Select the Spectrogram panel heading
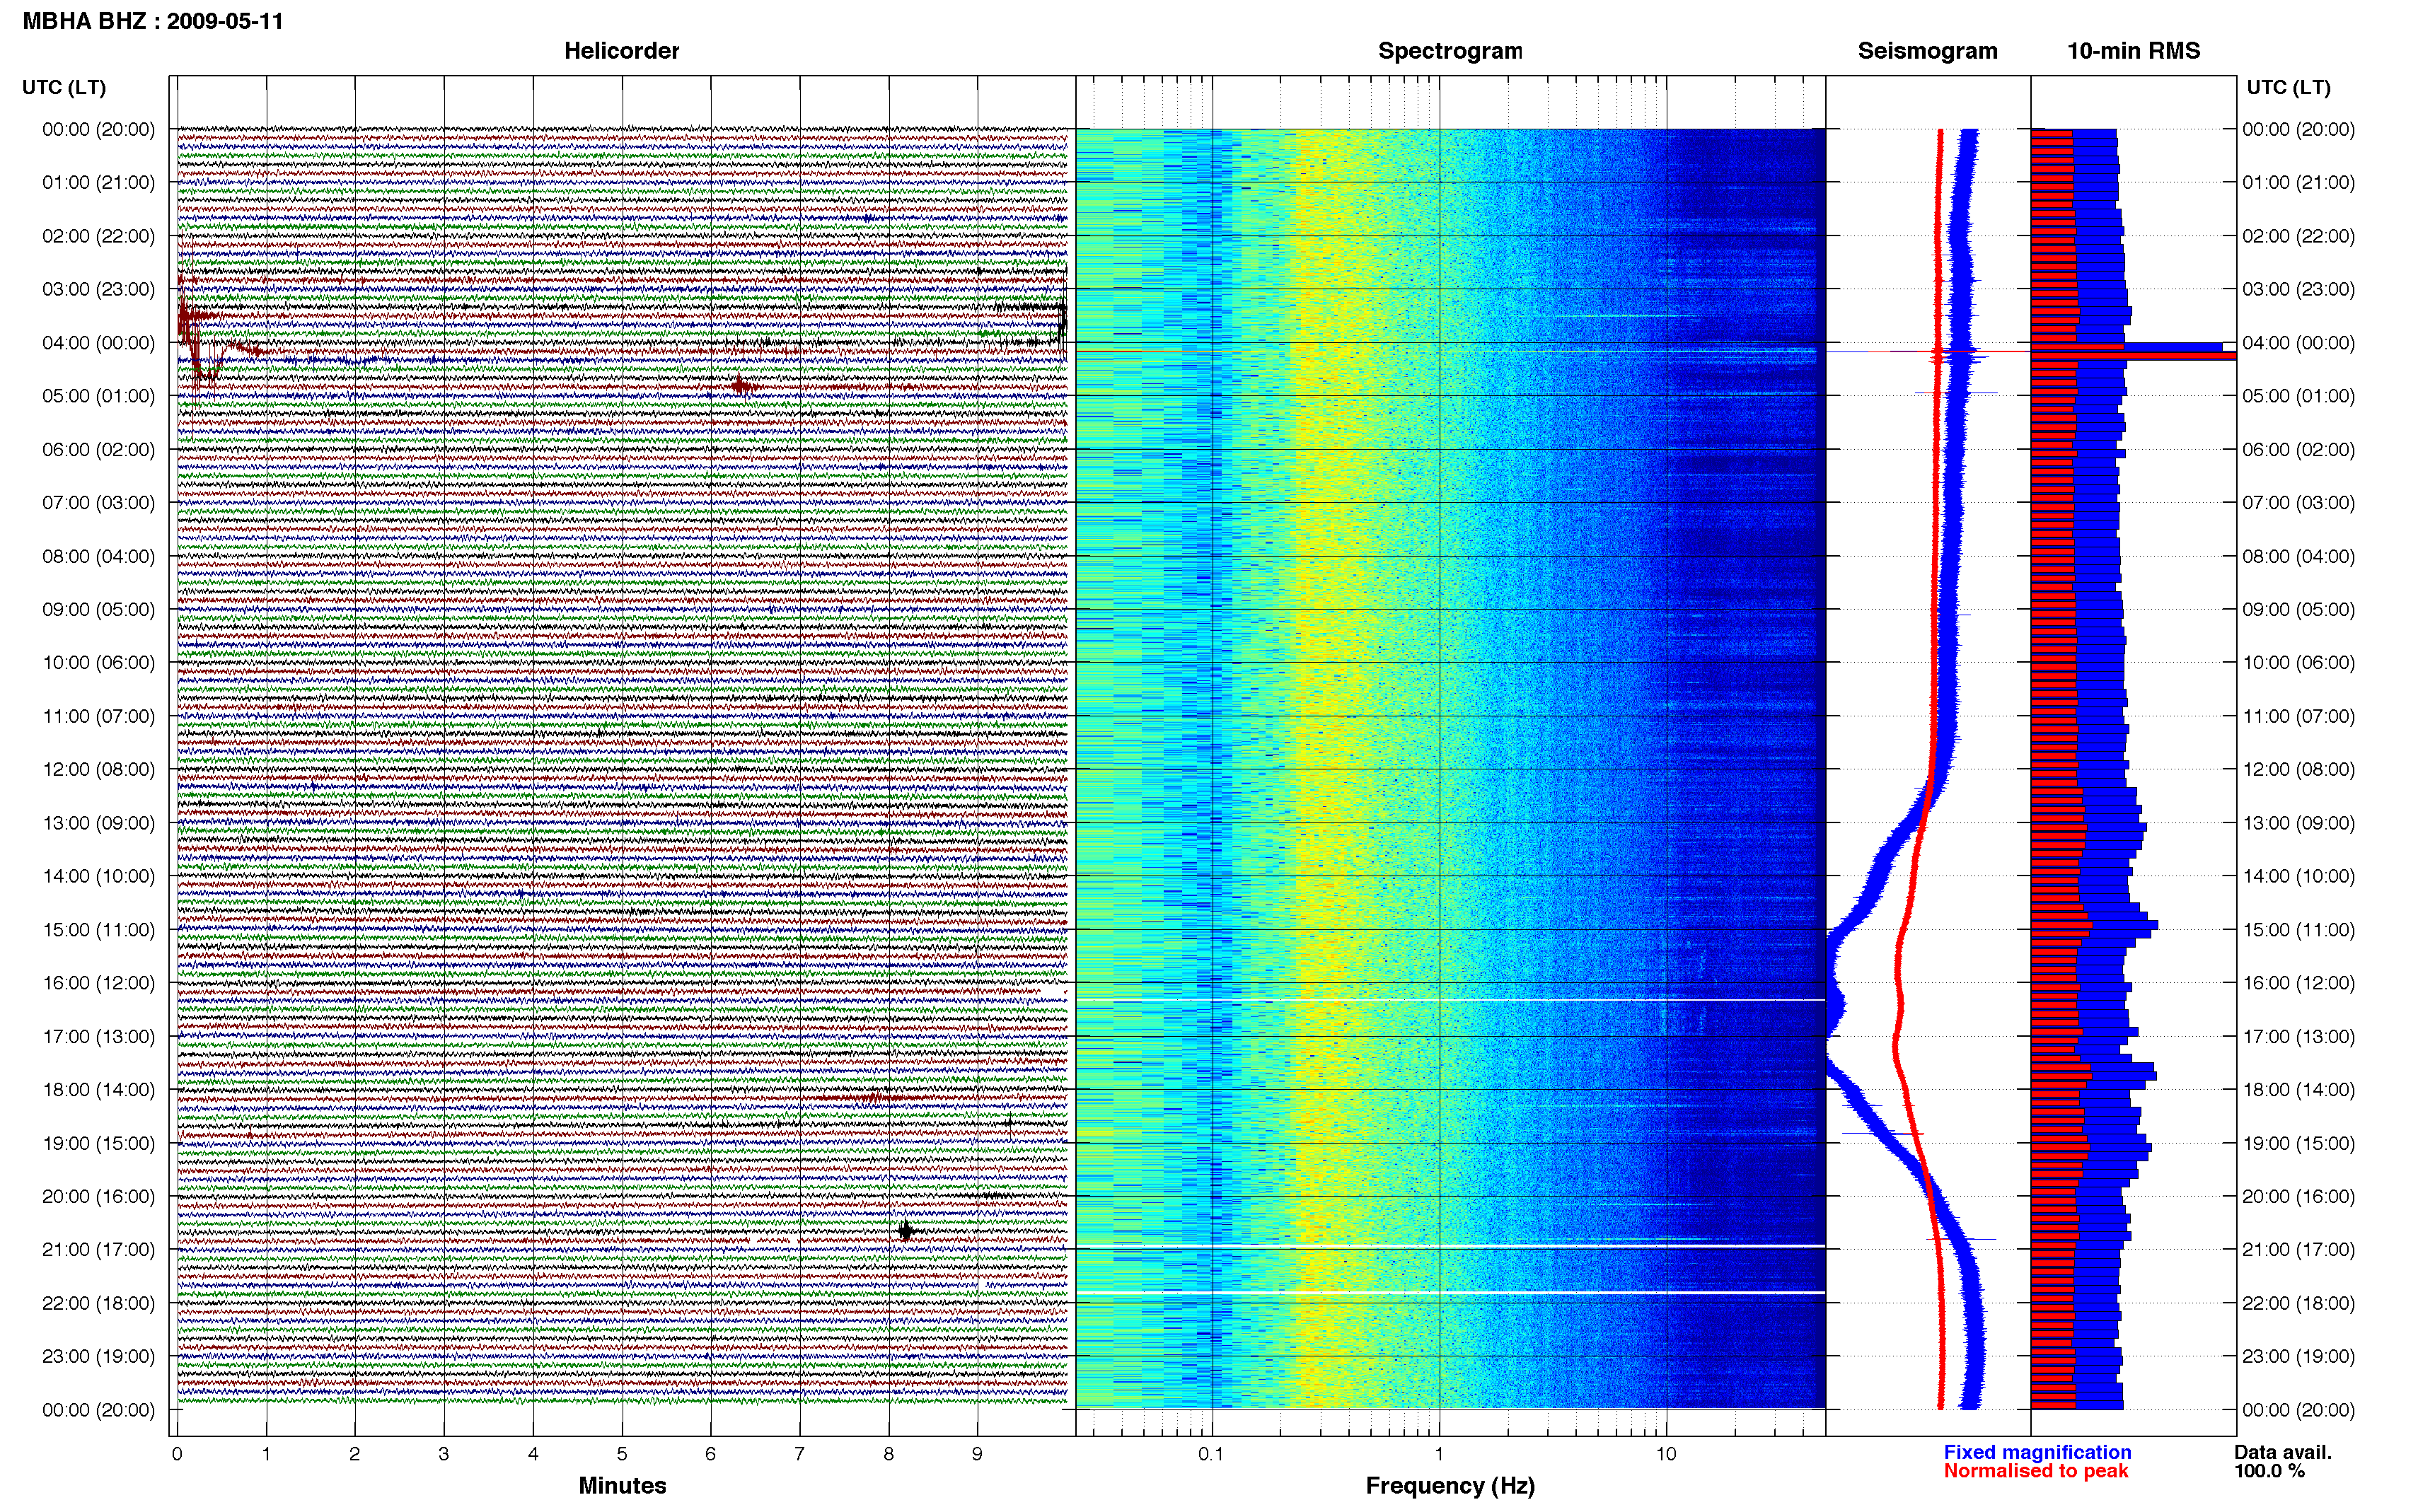 tap(1450, 51)
